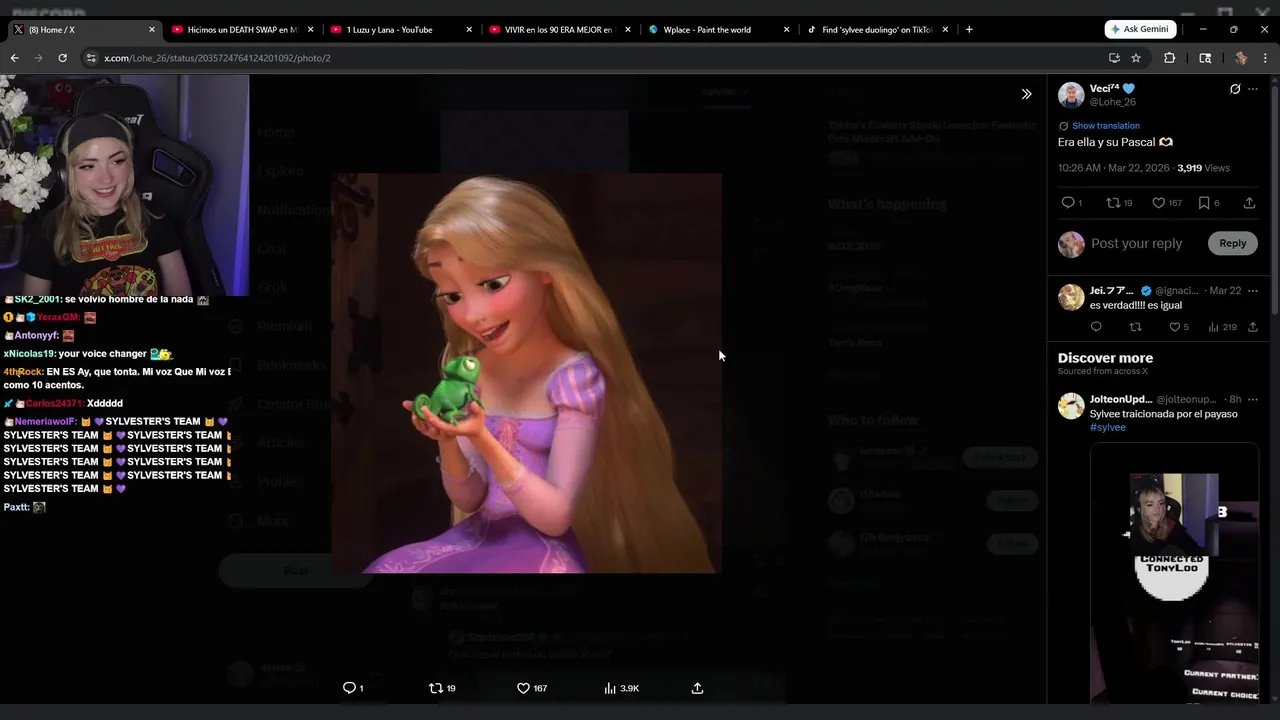Open browser side panel icon
Viewport: 1280px width, 720px height.
[x=1205, y=58]
